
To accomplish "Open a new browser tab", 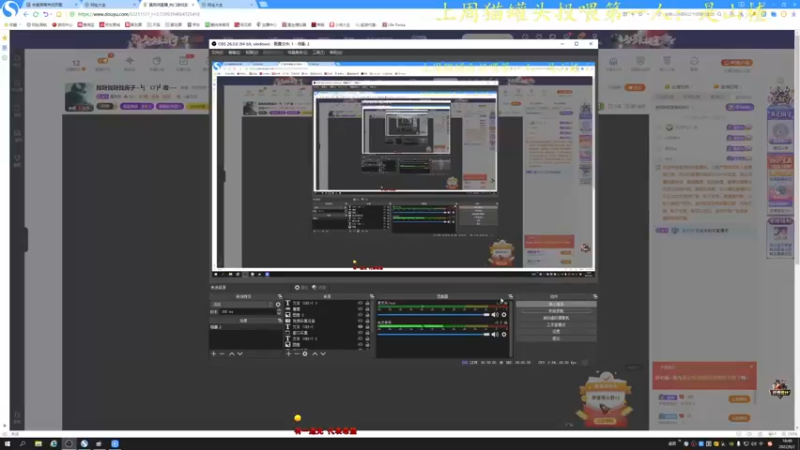I will click(263, 5).
